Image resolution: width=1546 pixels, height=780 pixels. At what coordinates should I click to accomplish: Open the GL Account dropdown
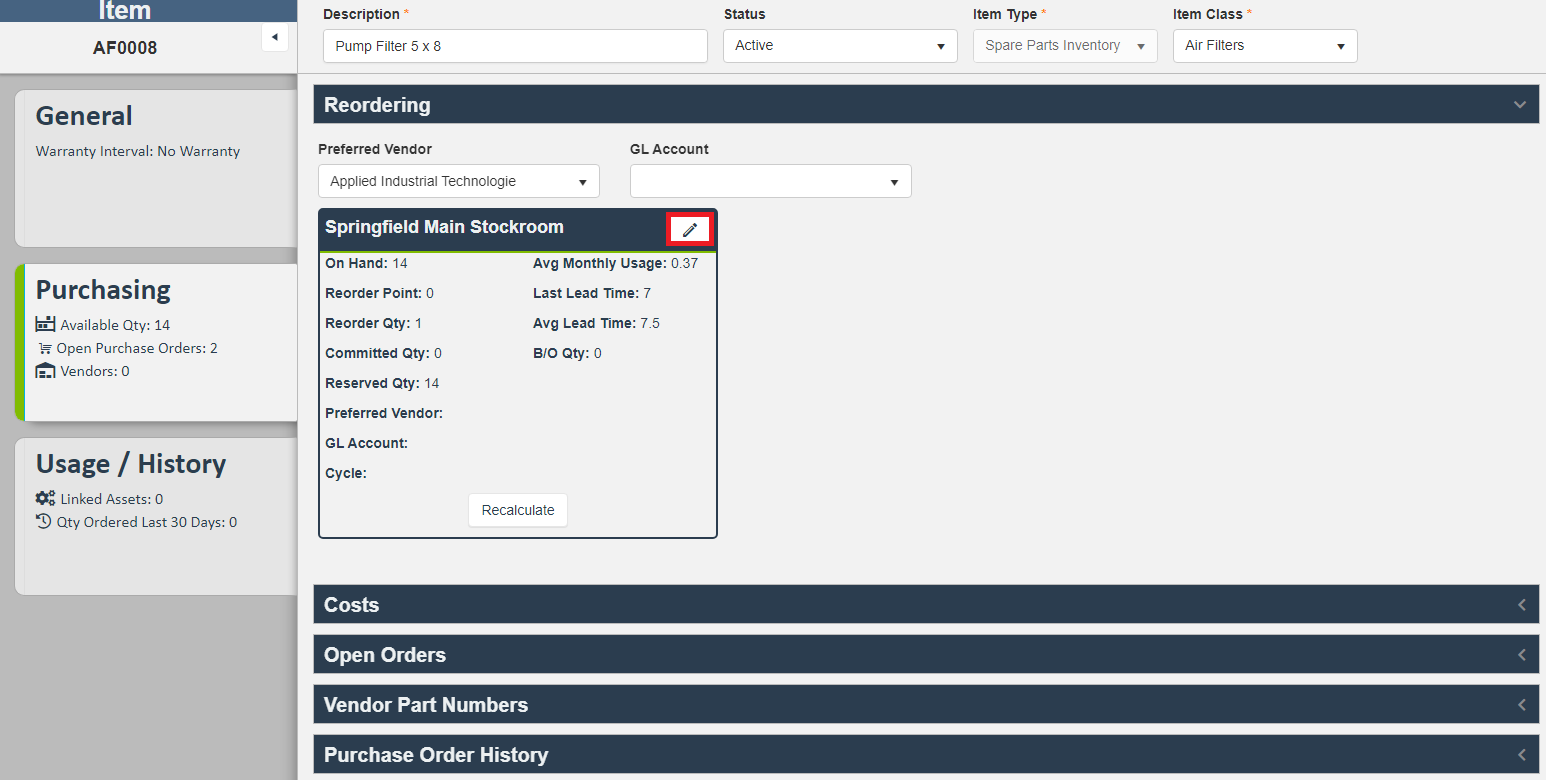coord(893,181)
